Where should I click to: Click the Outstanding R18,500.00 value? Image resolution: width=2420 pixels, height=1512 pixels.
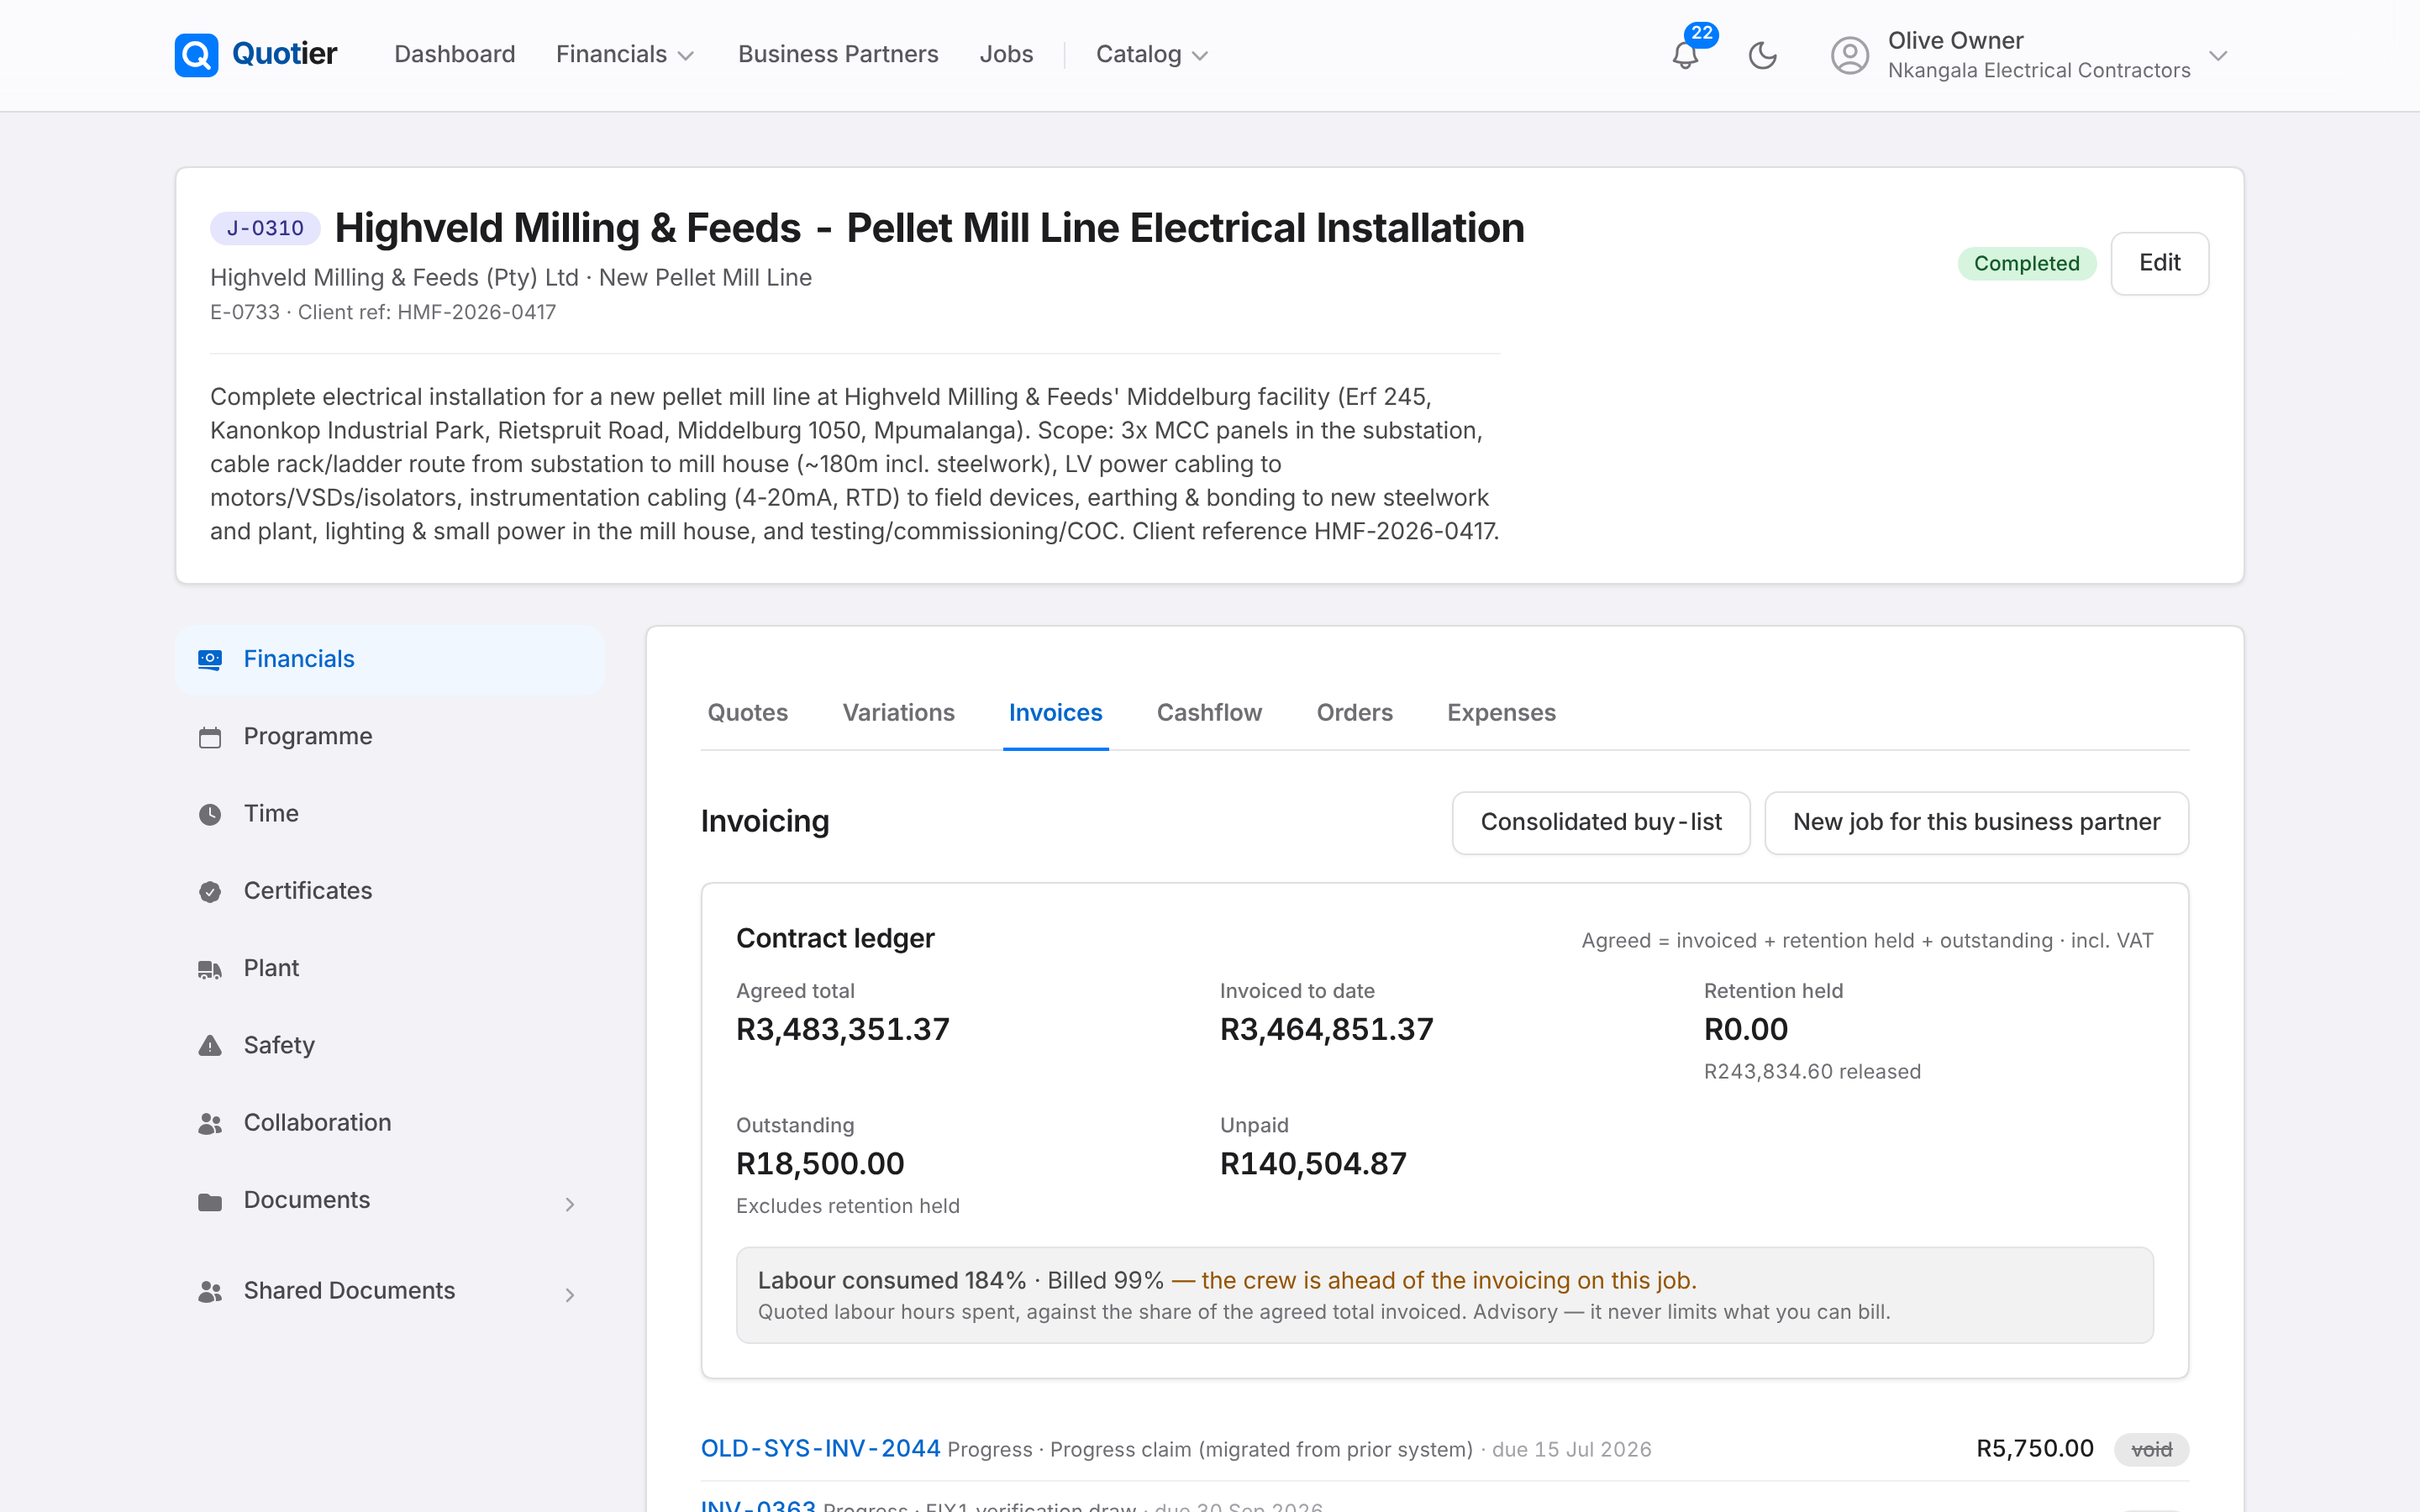point(820,1164)
